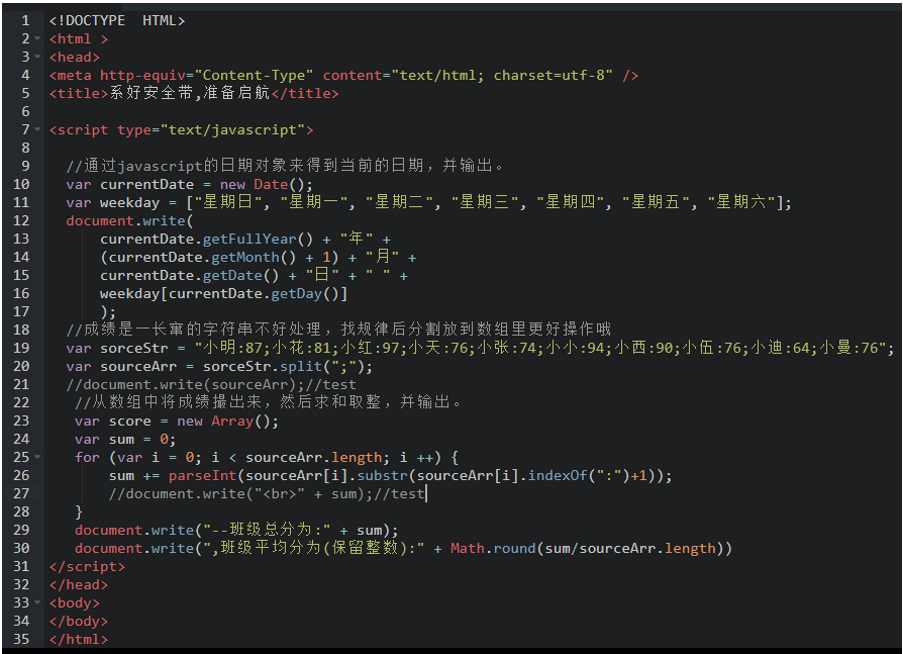
Task: Click the closing </html> tag
Action: [x=78, y=640]
